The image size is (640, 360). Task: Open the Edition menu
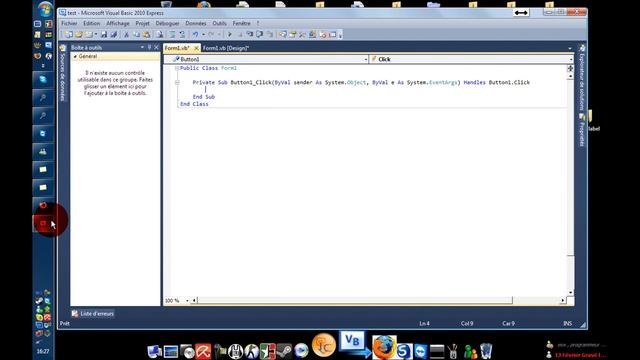click(91, 23)
